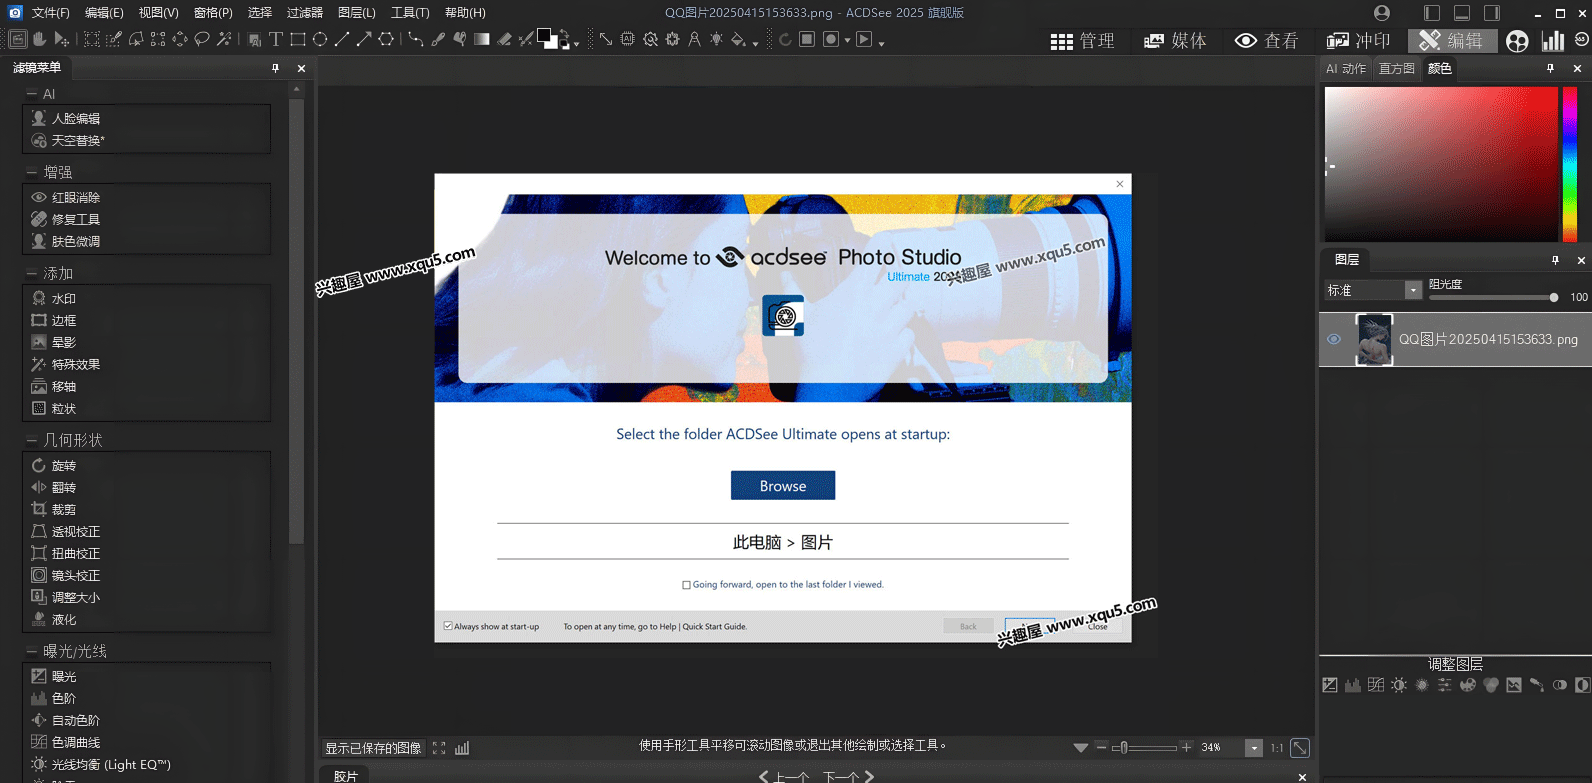The height and width of the screenshot is (783, 1592).
Task: Collapse the 曝光/光线 filter group
Action: coord(32,651)
